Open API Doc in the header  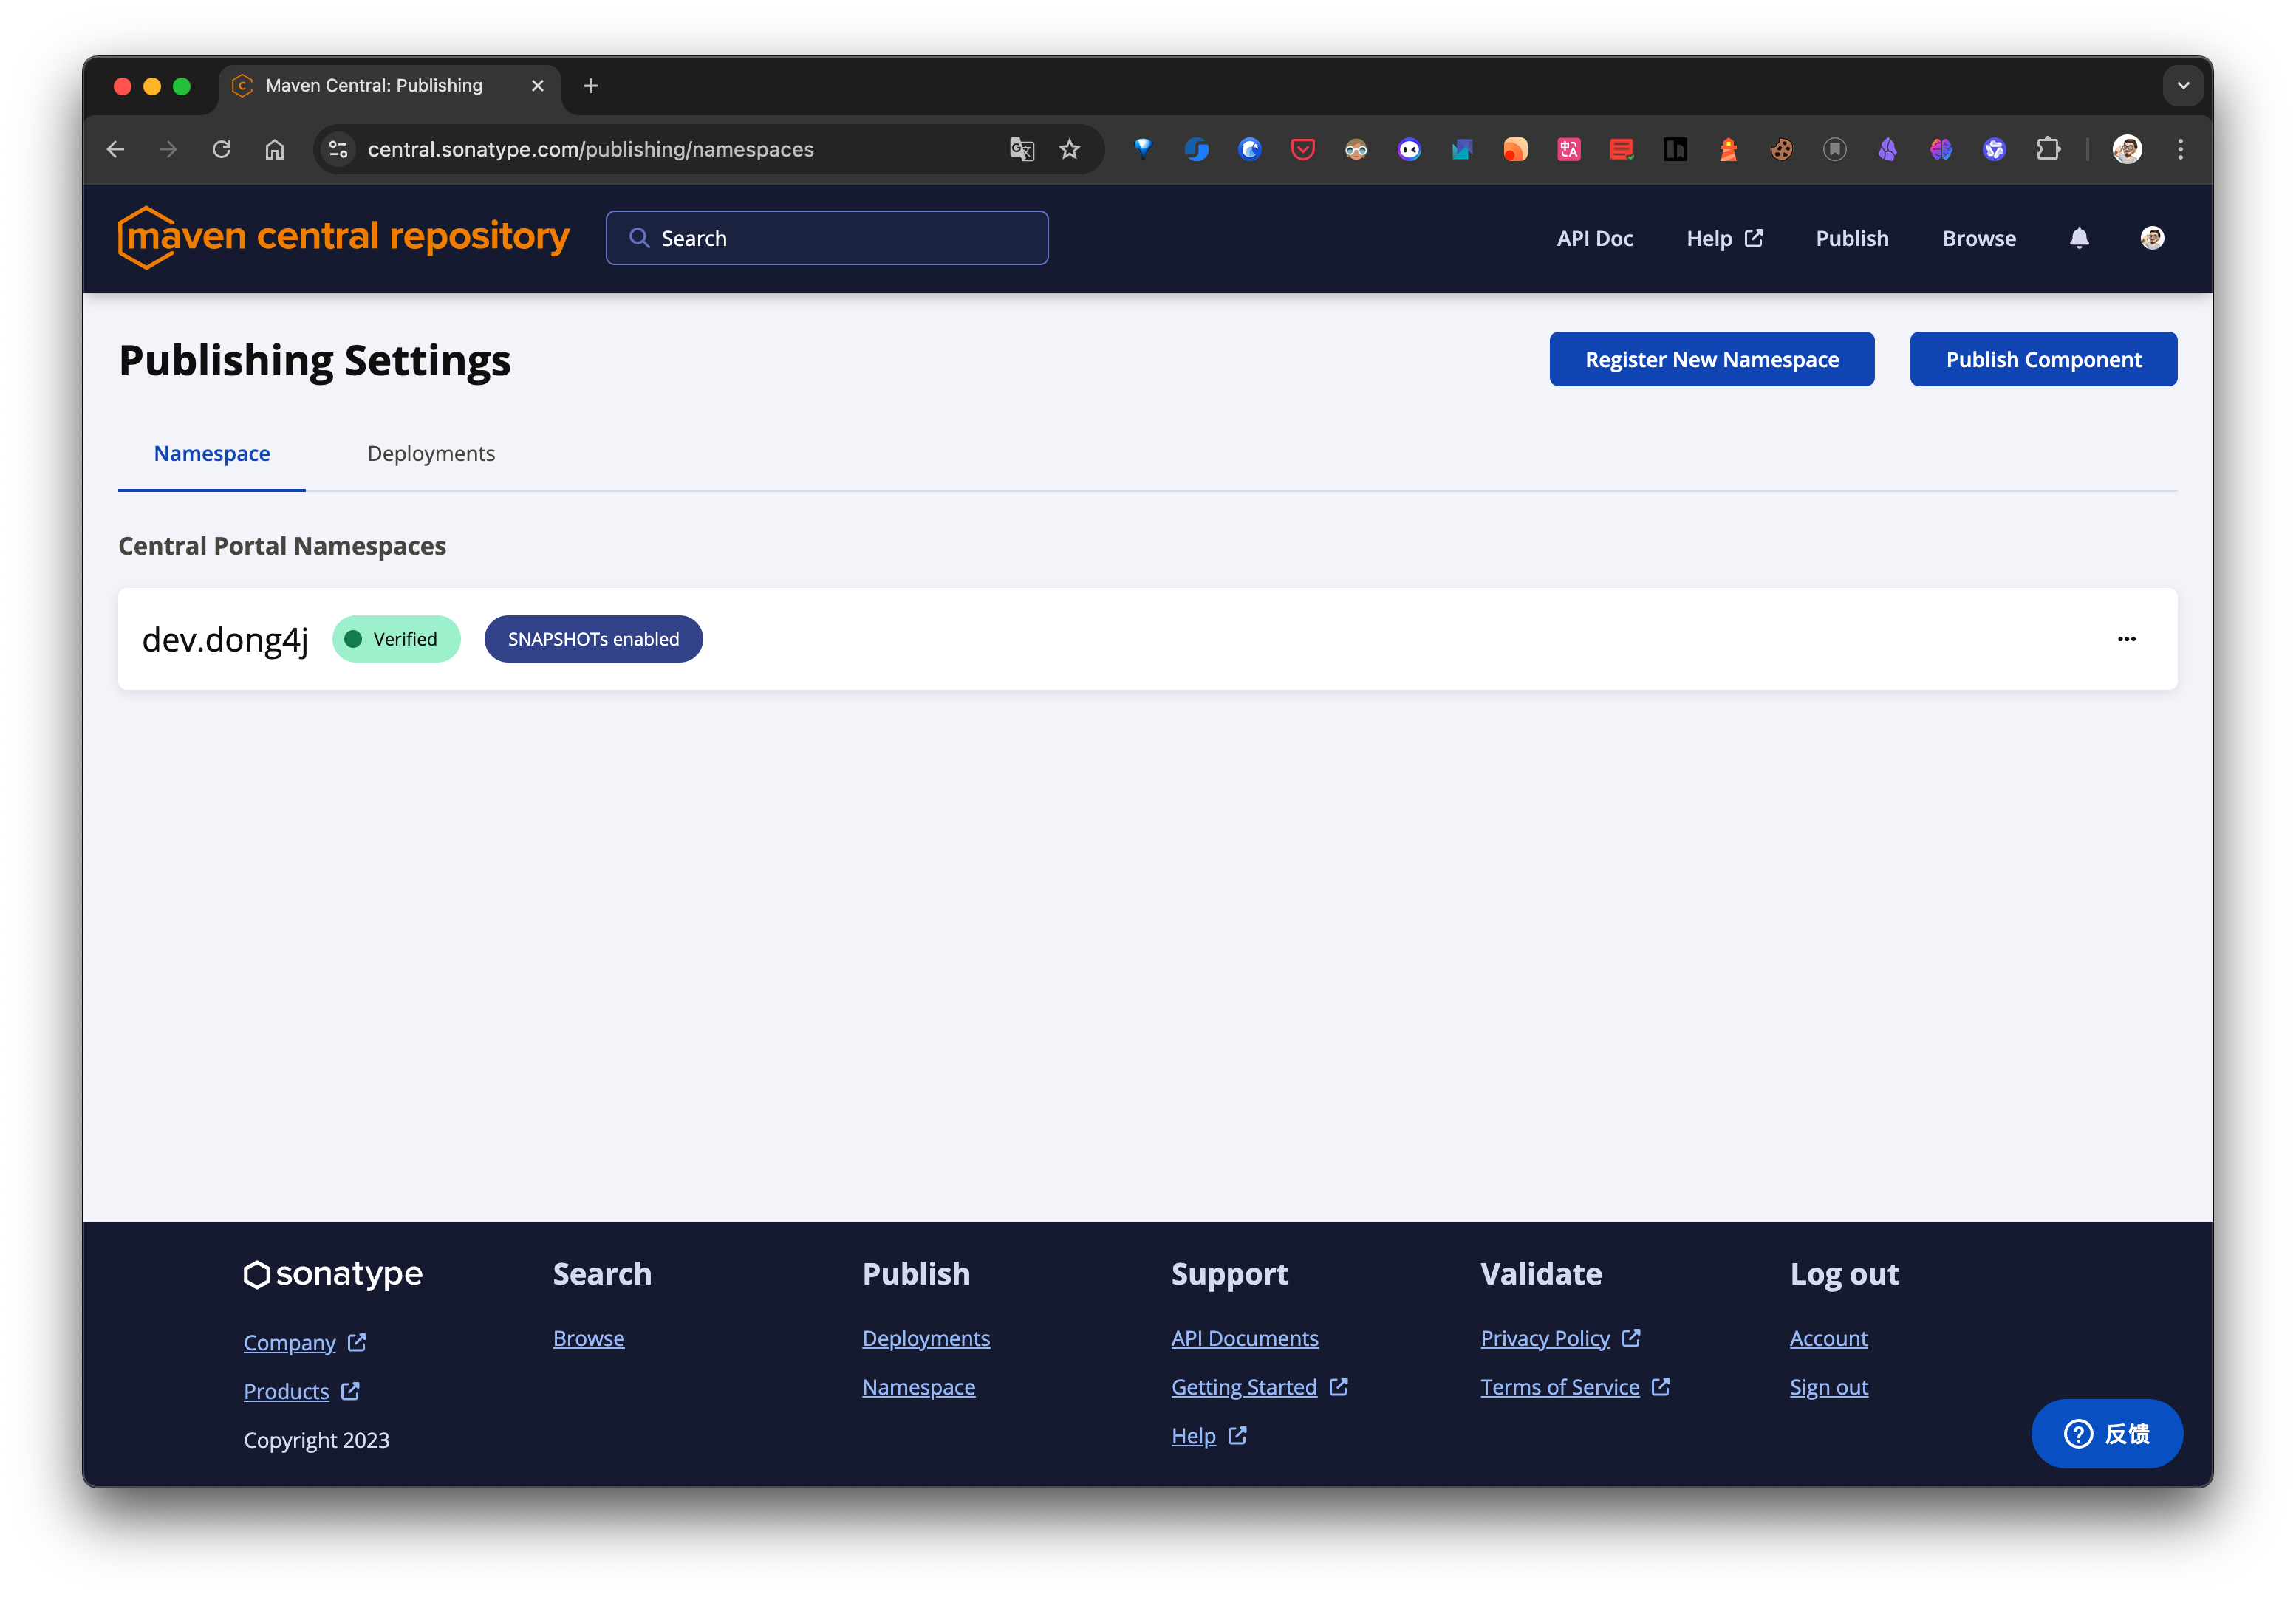[x=1594, y=238]
